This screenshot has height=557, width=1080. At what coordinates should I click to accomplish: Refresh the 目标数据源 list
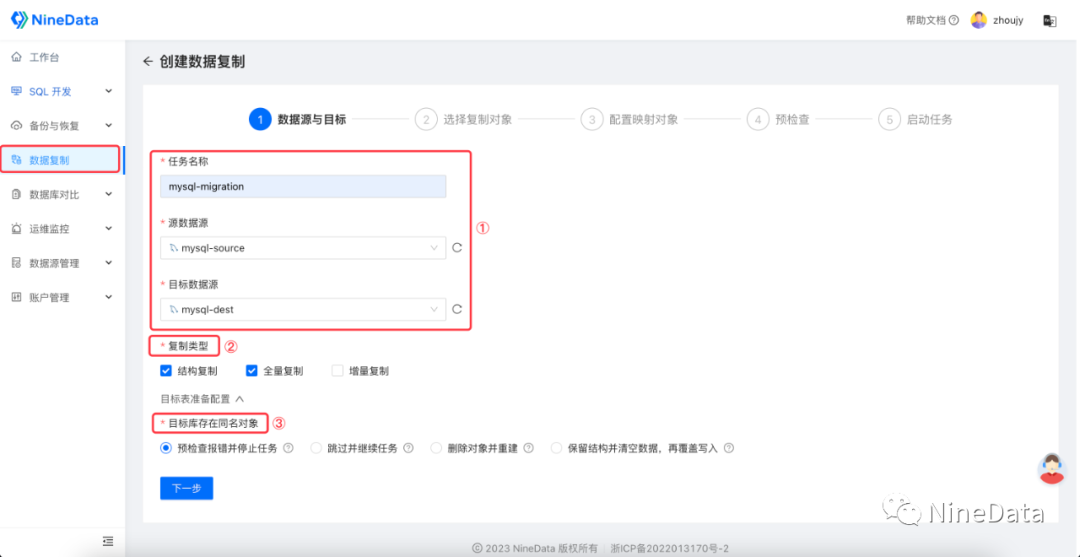[457, 309]
